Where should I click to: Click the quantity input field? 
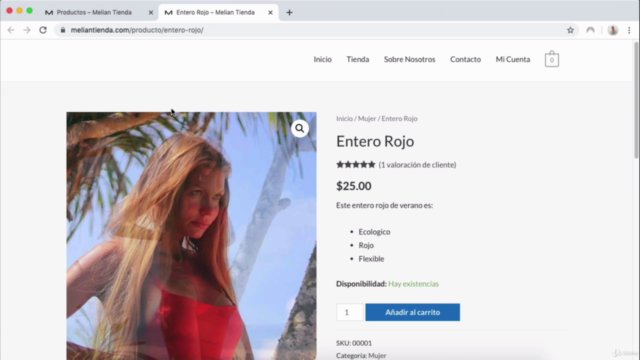pyautogui.click(x=349, y=312)
